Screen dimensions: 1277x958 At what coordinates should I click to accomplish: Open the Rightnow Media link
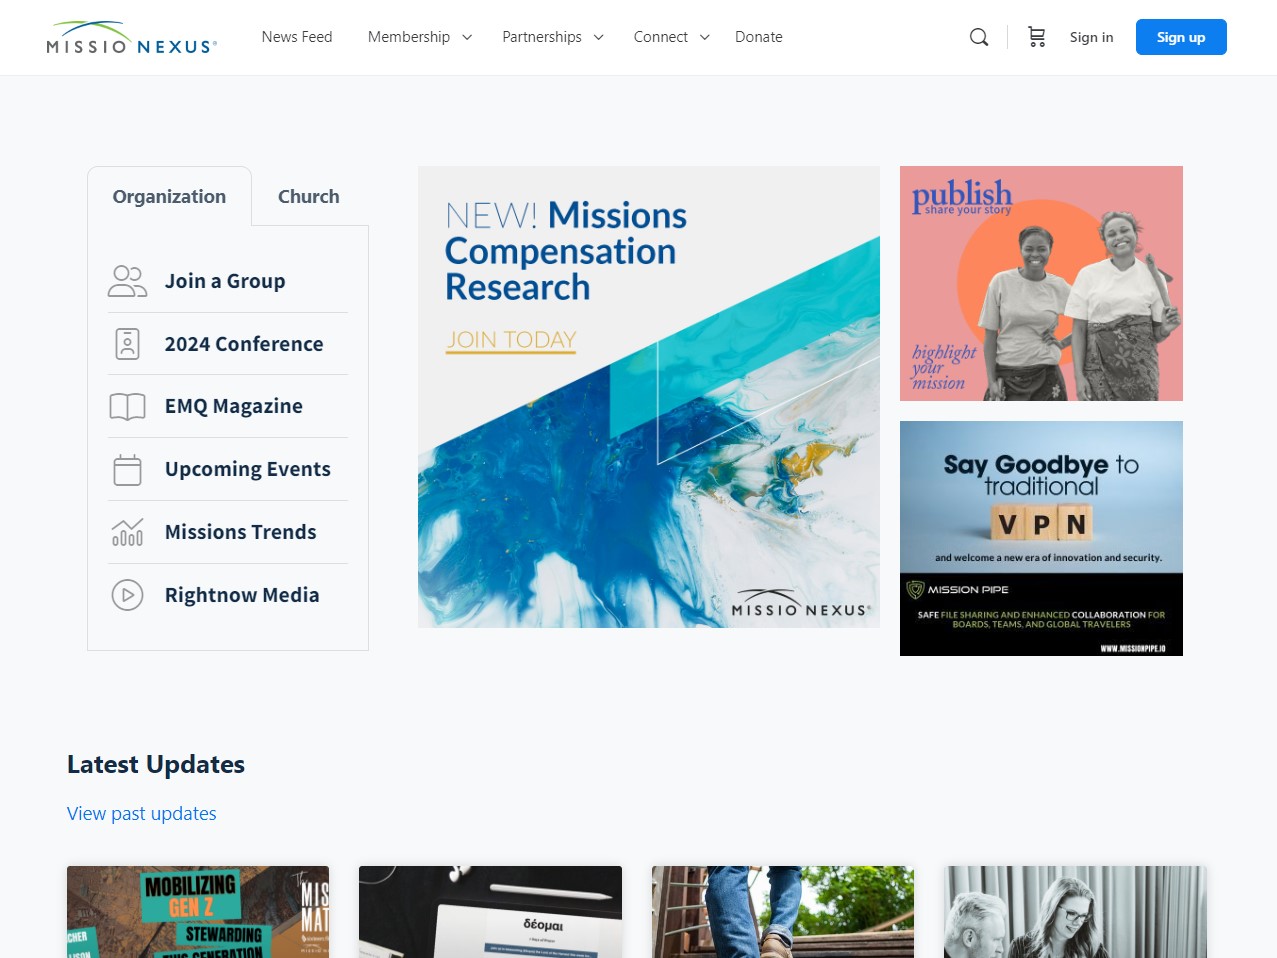(242, 595)
